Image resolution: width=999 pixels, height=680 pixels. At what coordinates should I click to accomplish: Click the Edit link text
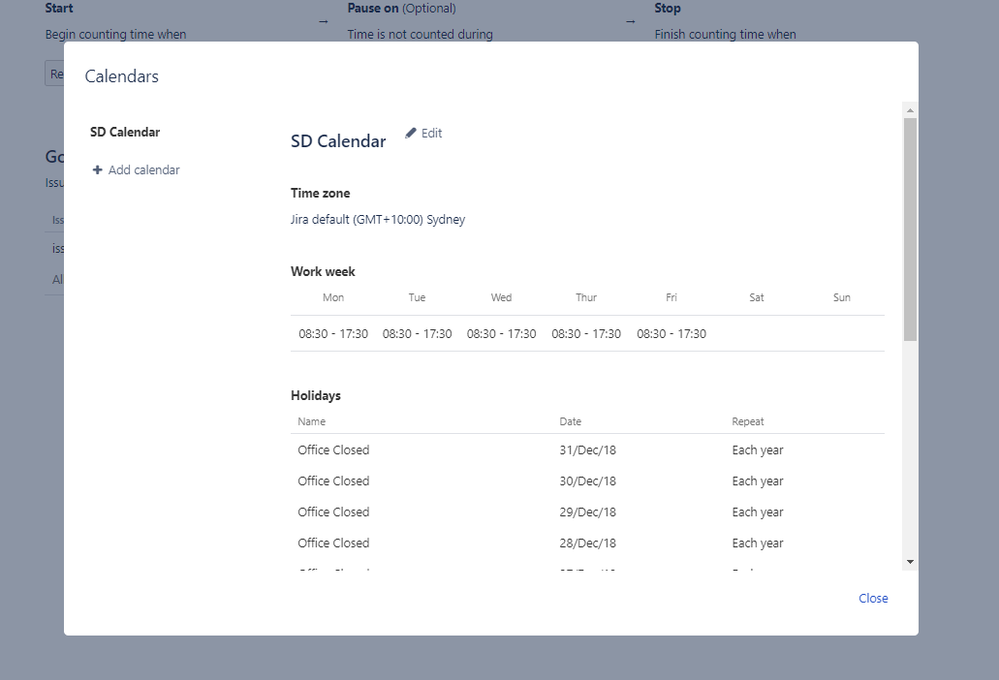tap(431, 133)
